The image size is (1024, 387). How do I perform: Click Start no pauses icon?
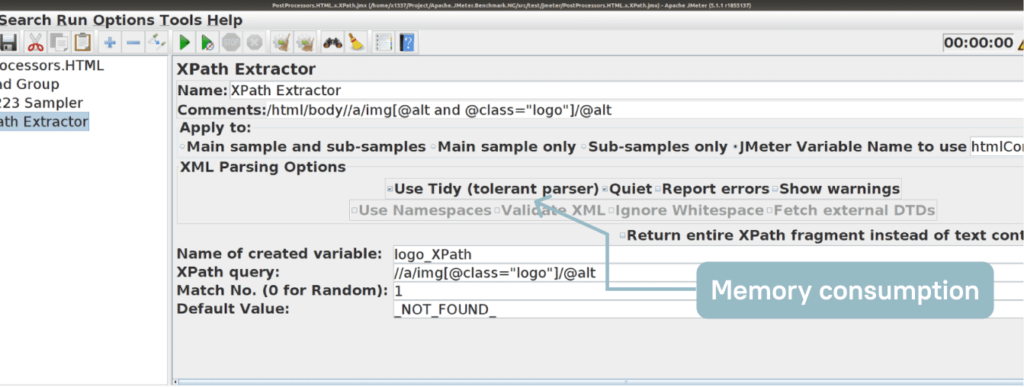[x=208, y=43]
